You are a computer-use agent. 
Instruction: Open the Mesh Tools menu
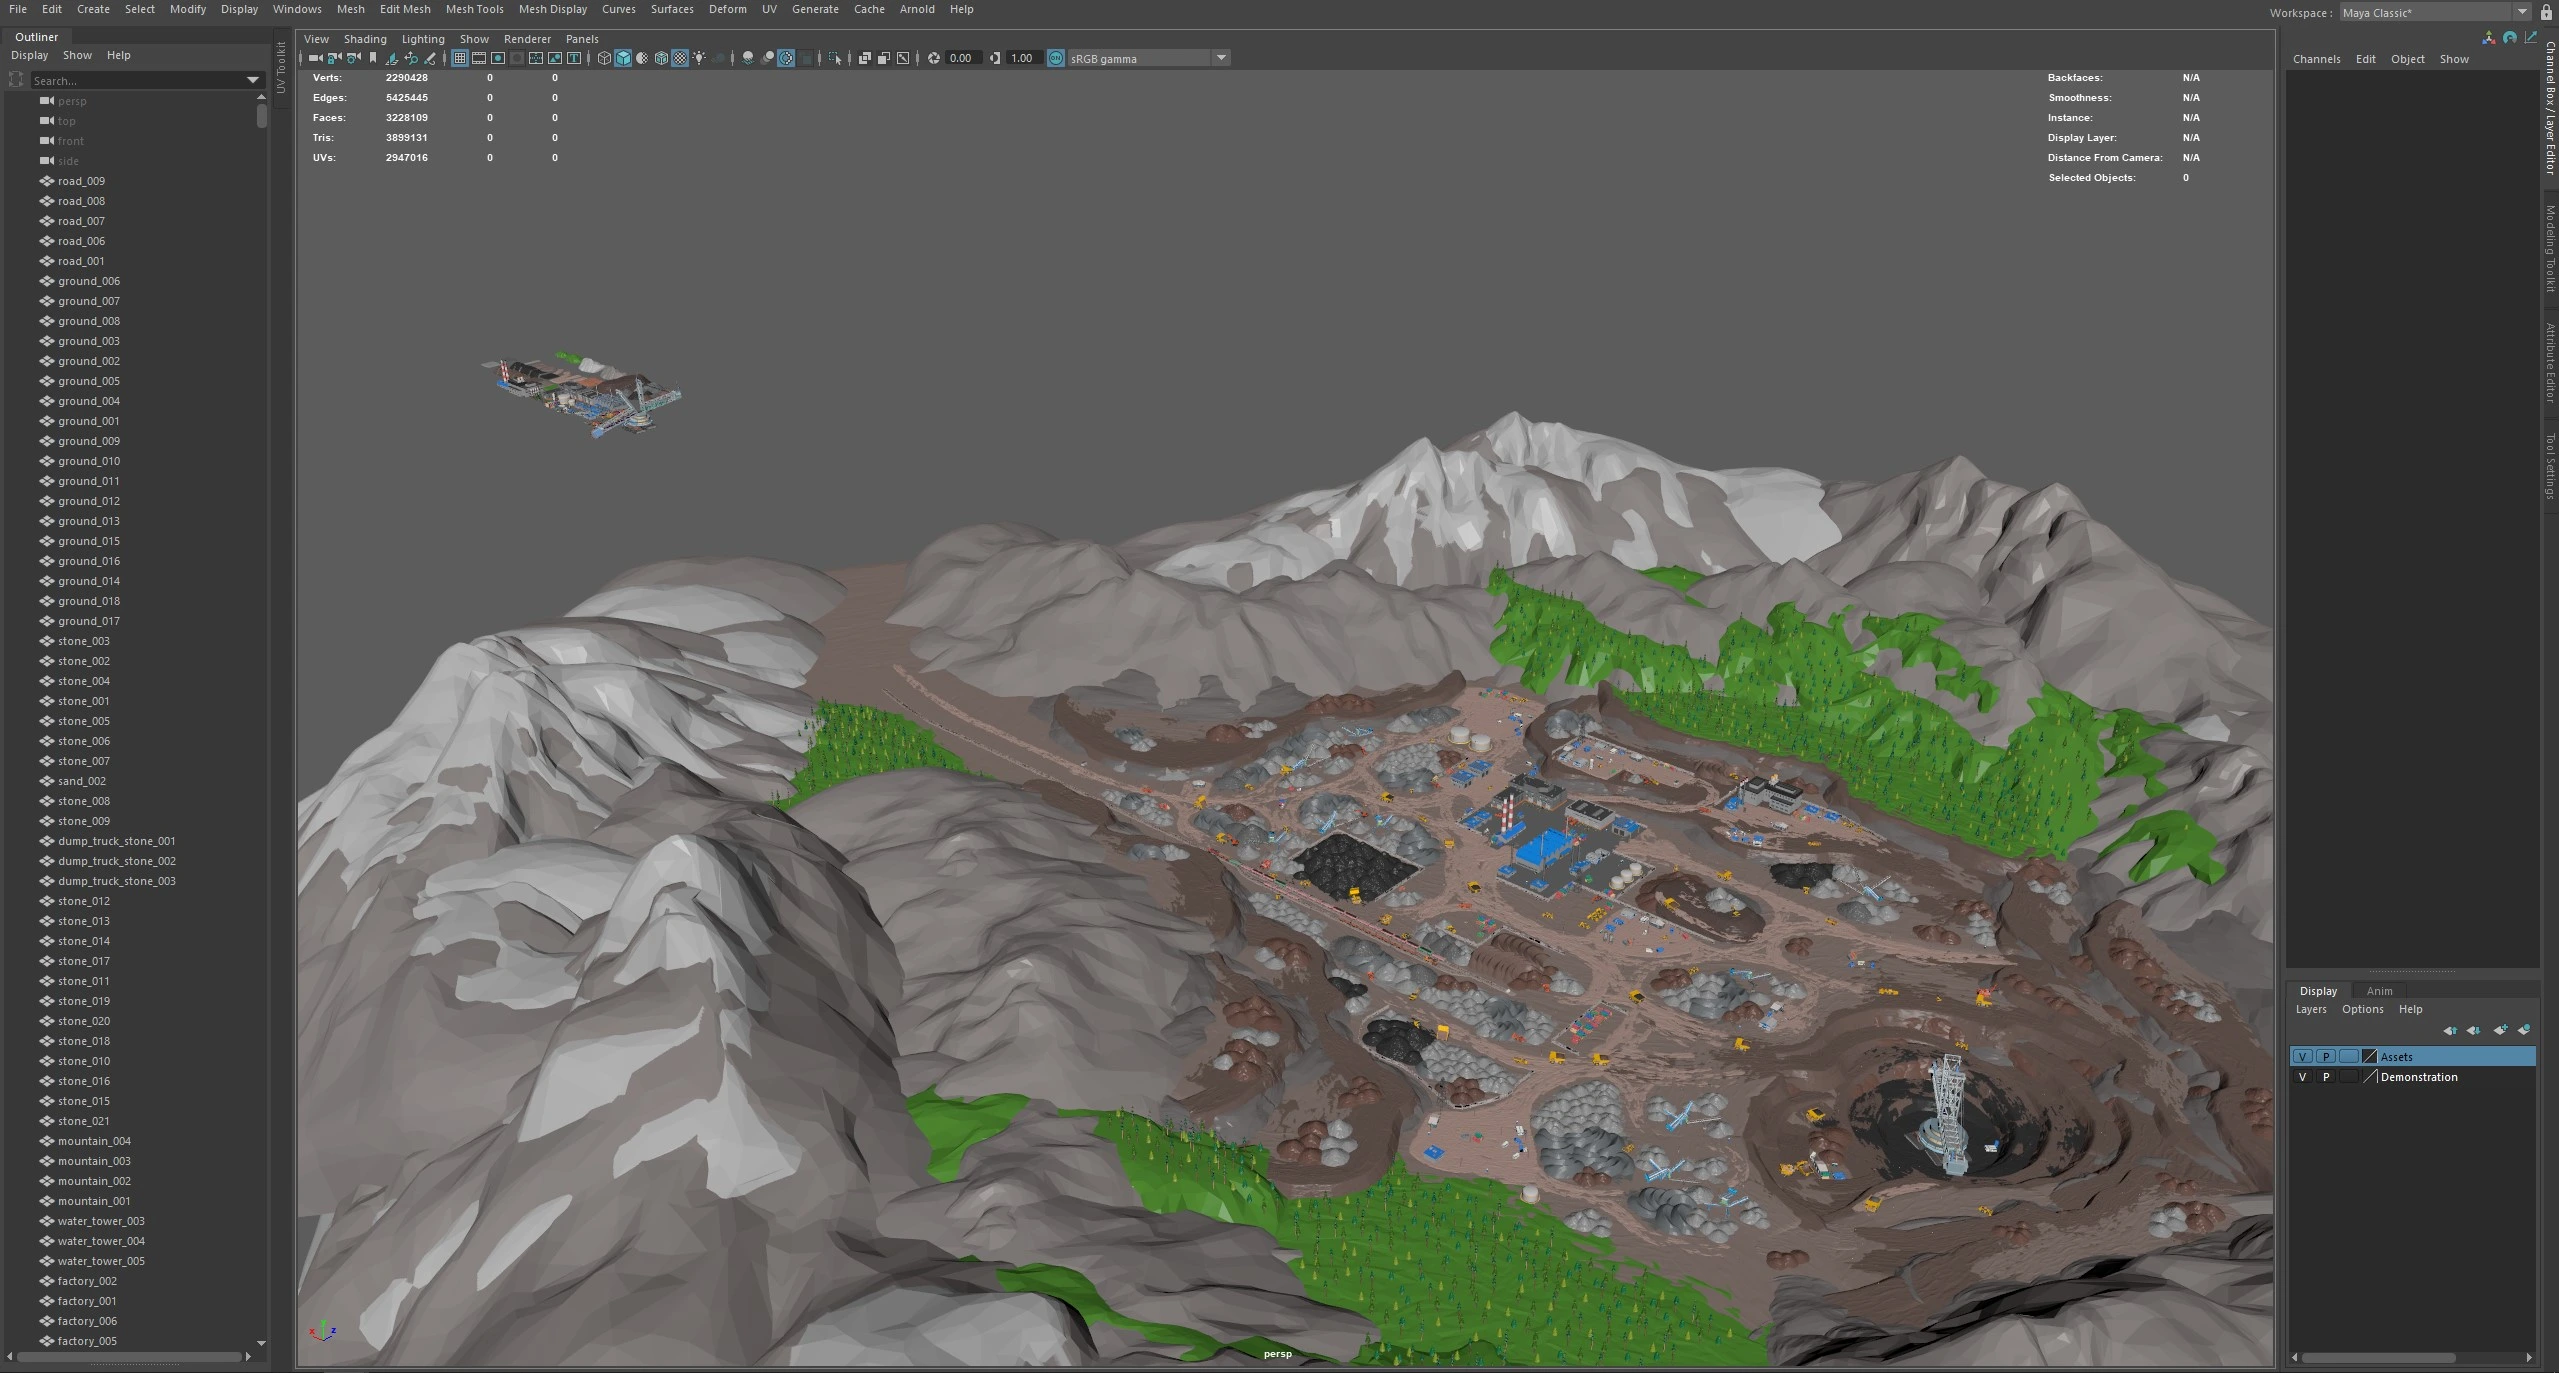point(474,9)
